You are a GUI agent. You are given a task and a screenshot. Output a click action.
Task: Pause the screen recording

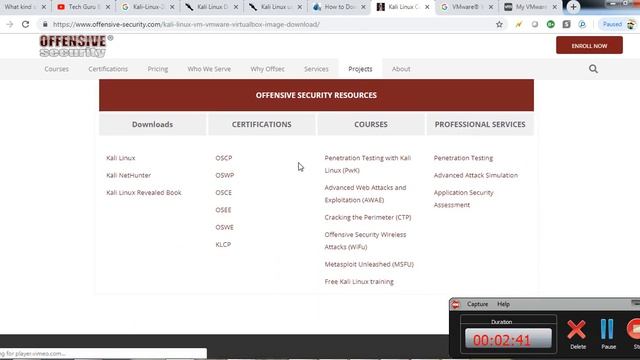click(608, 334)
